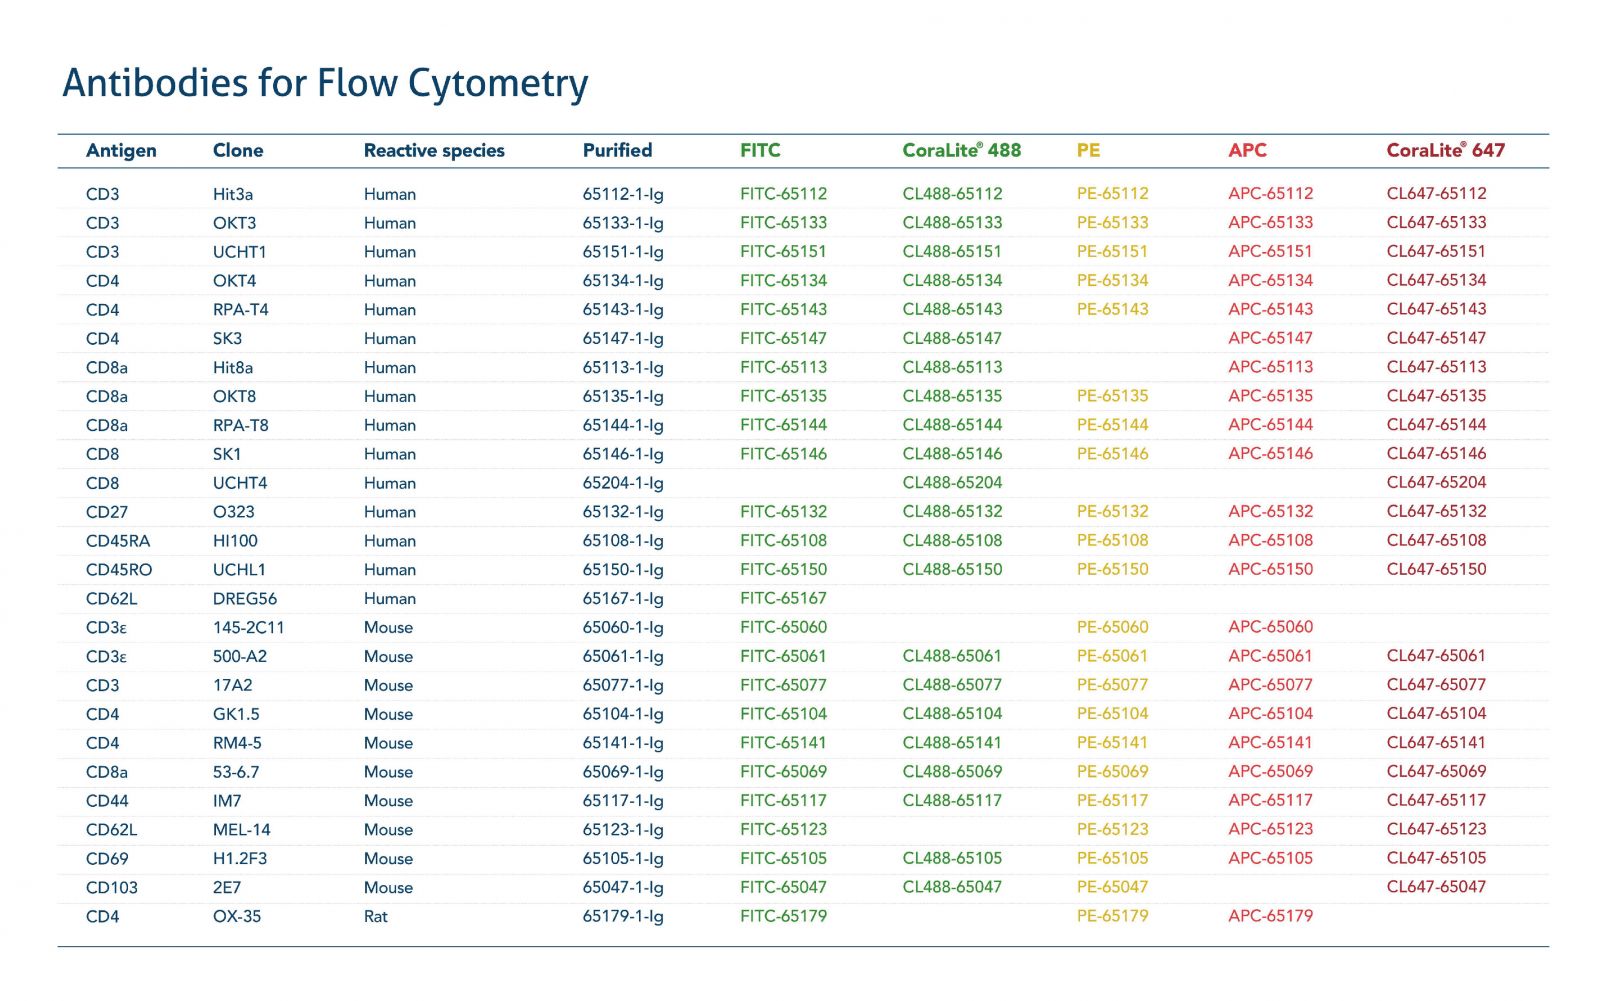Select clone OKT3 cell
This screenshot has width=1600, height=1001.
click(235, 223)
